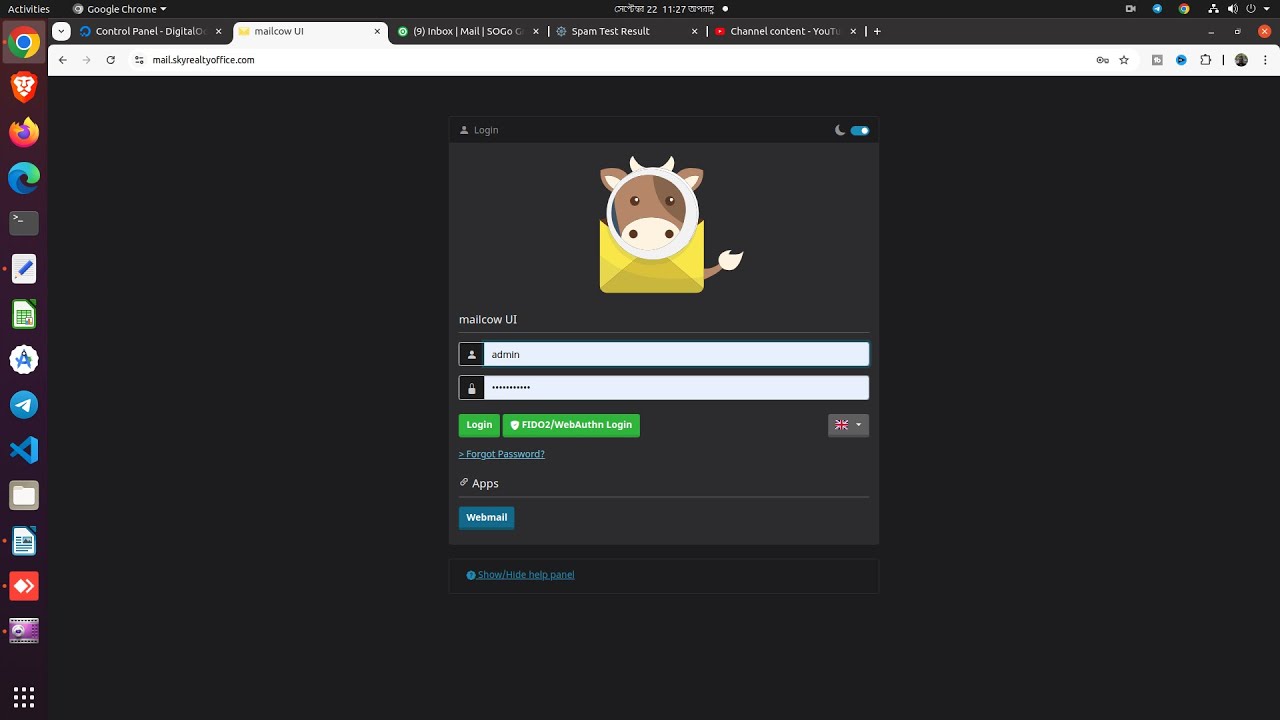Viewport: 1280px width, 720px height.
Task: Click the volume speaker icon
Action: (x=1232, y=9)
